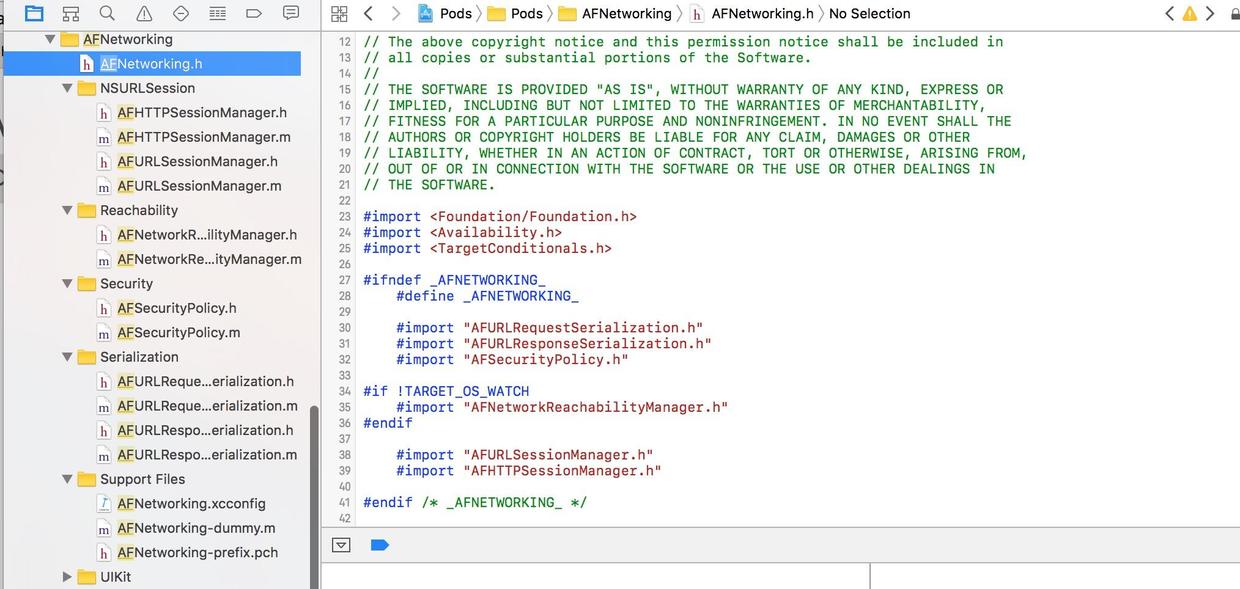Switch to the Symbol navigator hierarchy icon
This screenshot has width=1240, height=589.
tap(71, 13)
